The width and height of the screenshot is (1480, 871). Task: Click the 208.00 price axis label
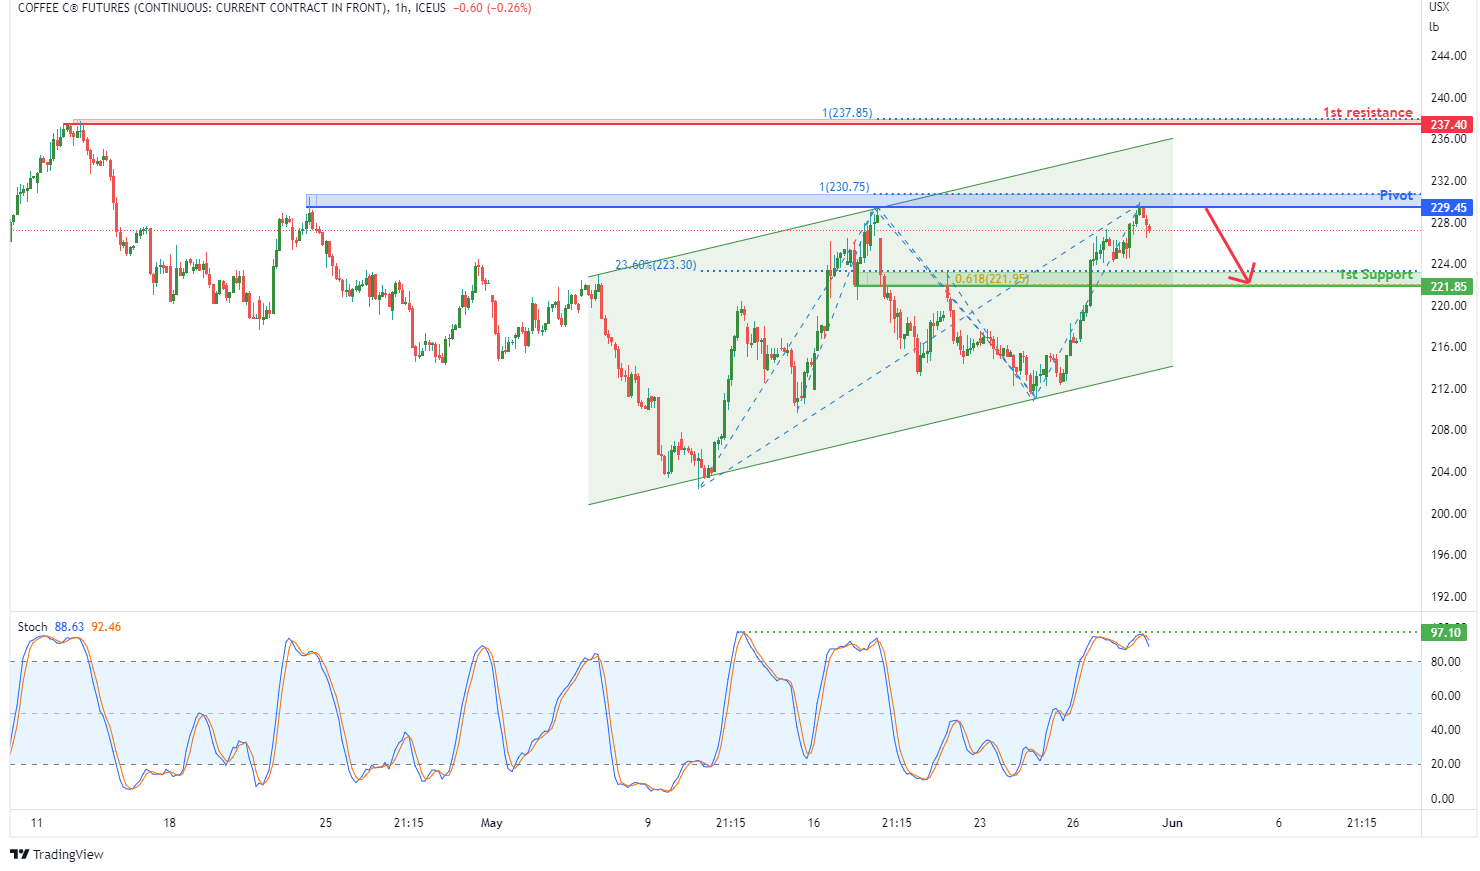point(1448,430)
